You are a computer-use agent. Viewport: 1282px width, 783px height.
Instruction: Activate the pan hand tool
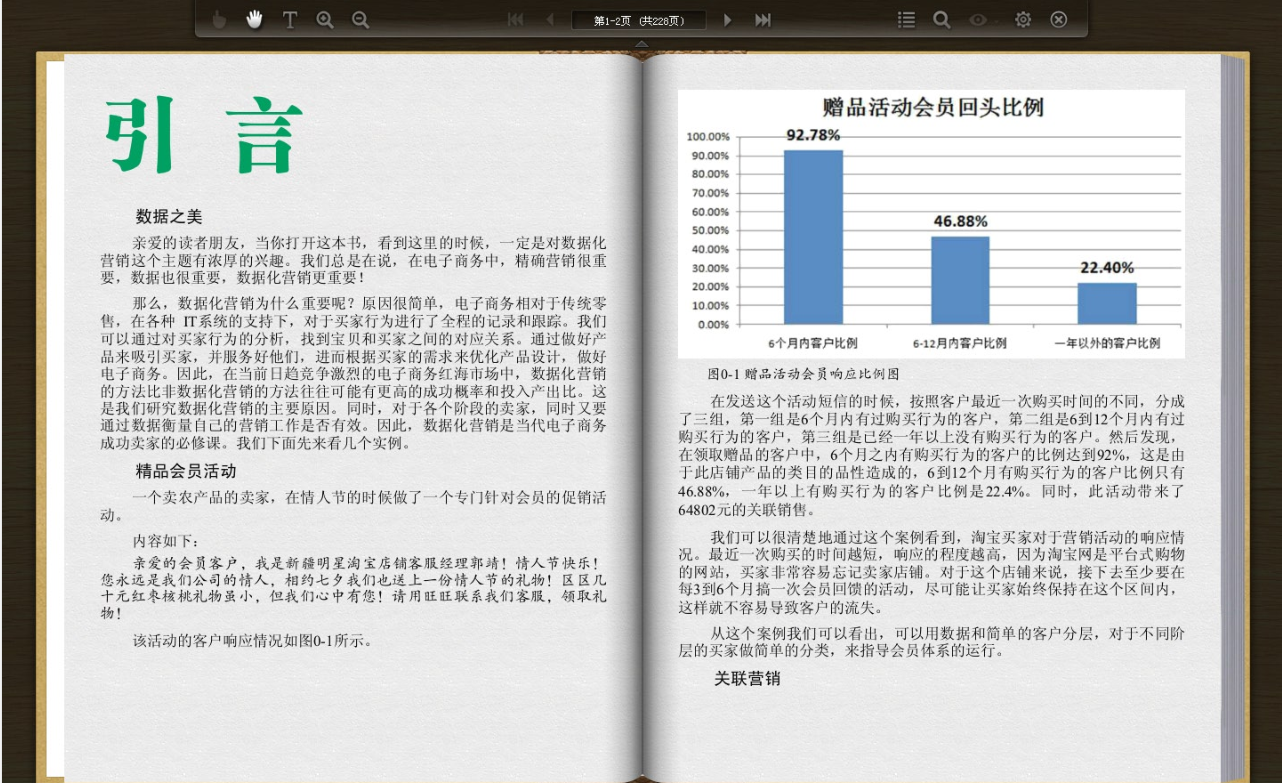click(x=254, y=19)
